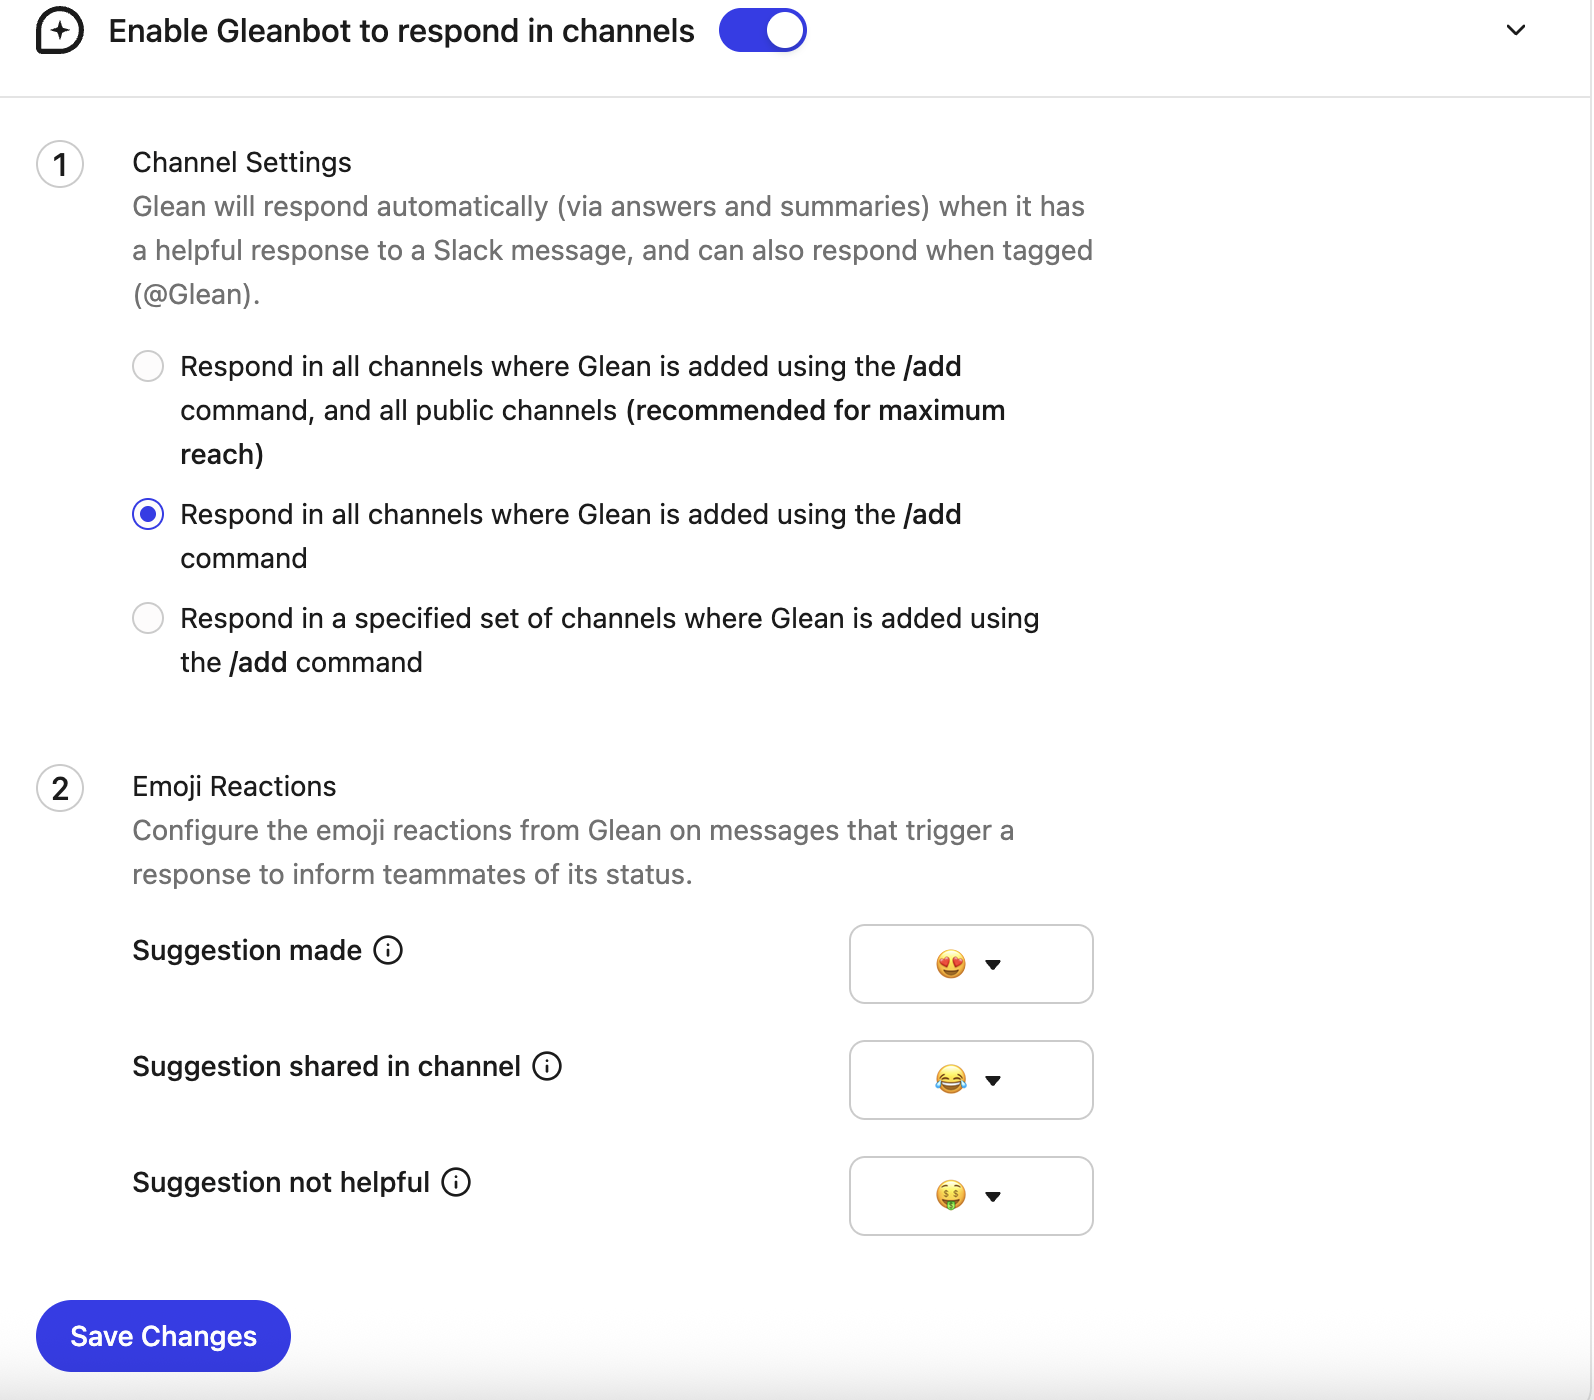Click the info icon beside Suggestion not helpful
The height and width of the screenshot is (1400, 1594).
click(x=456, y=1182)
